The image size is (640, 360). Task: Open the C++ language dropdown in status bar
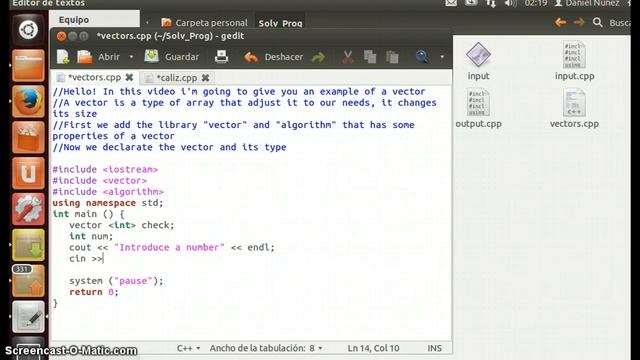point(188,348)
